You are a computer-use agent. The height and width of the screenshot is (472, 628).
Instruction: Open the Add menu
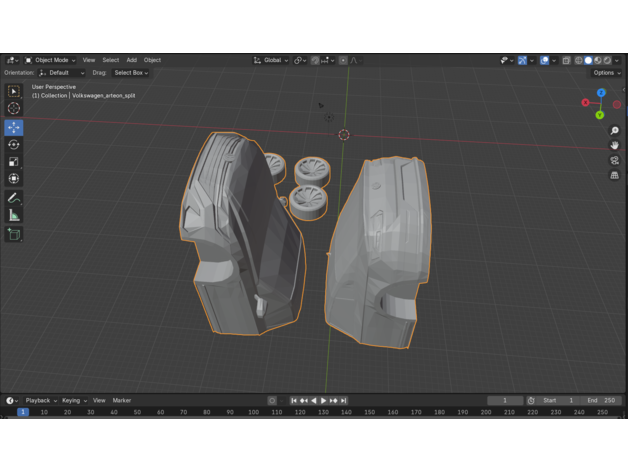131,60
